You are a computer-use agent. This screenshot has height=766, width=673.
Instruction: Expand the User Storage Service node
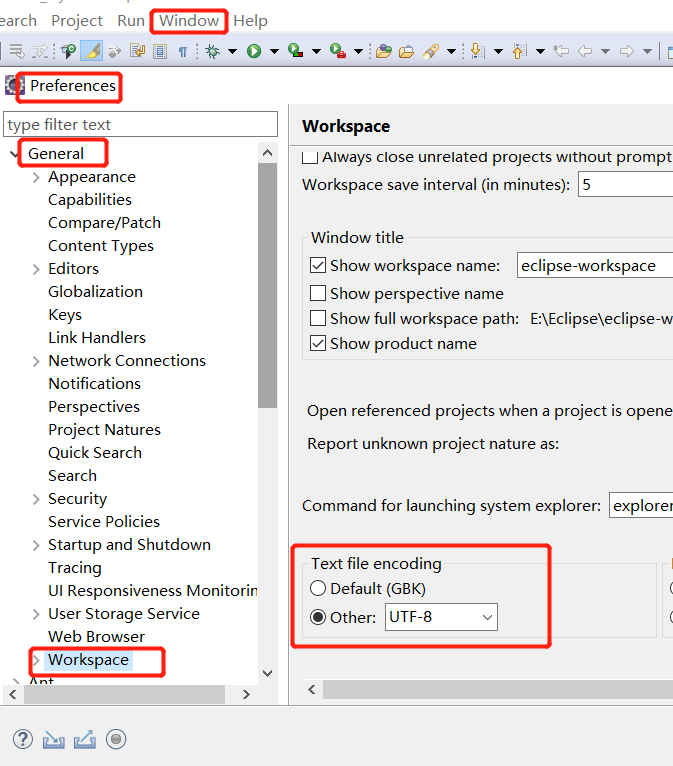click(x=36, y=614)
